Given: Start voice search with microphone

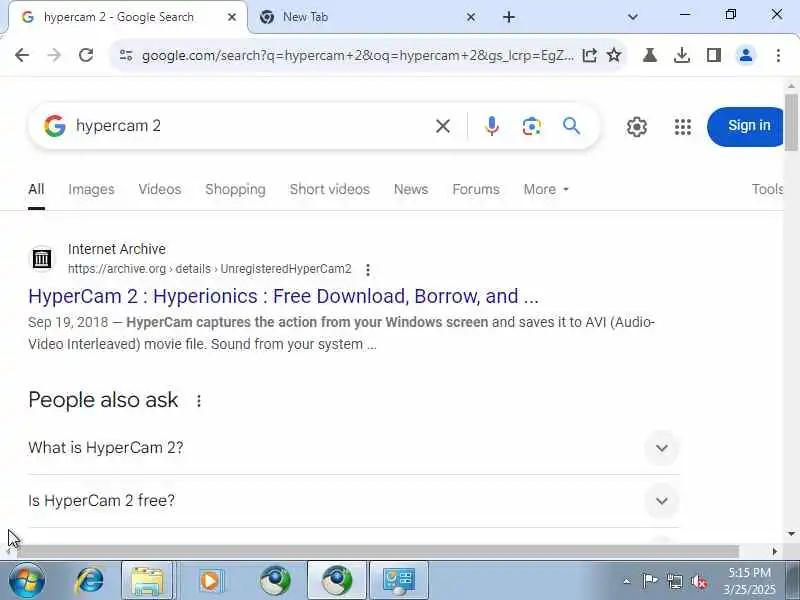Looking at the screenshot, I should point(492,126).
